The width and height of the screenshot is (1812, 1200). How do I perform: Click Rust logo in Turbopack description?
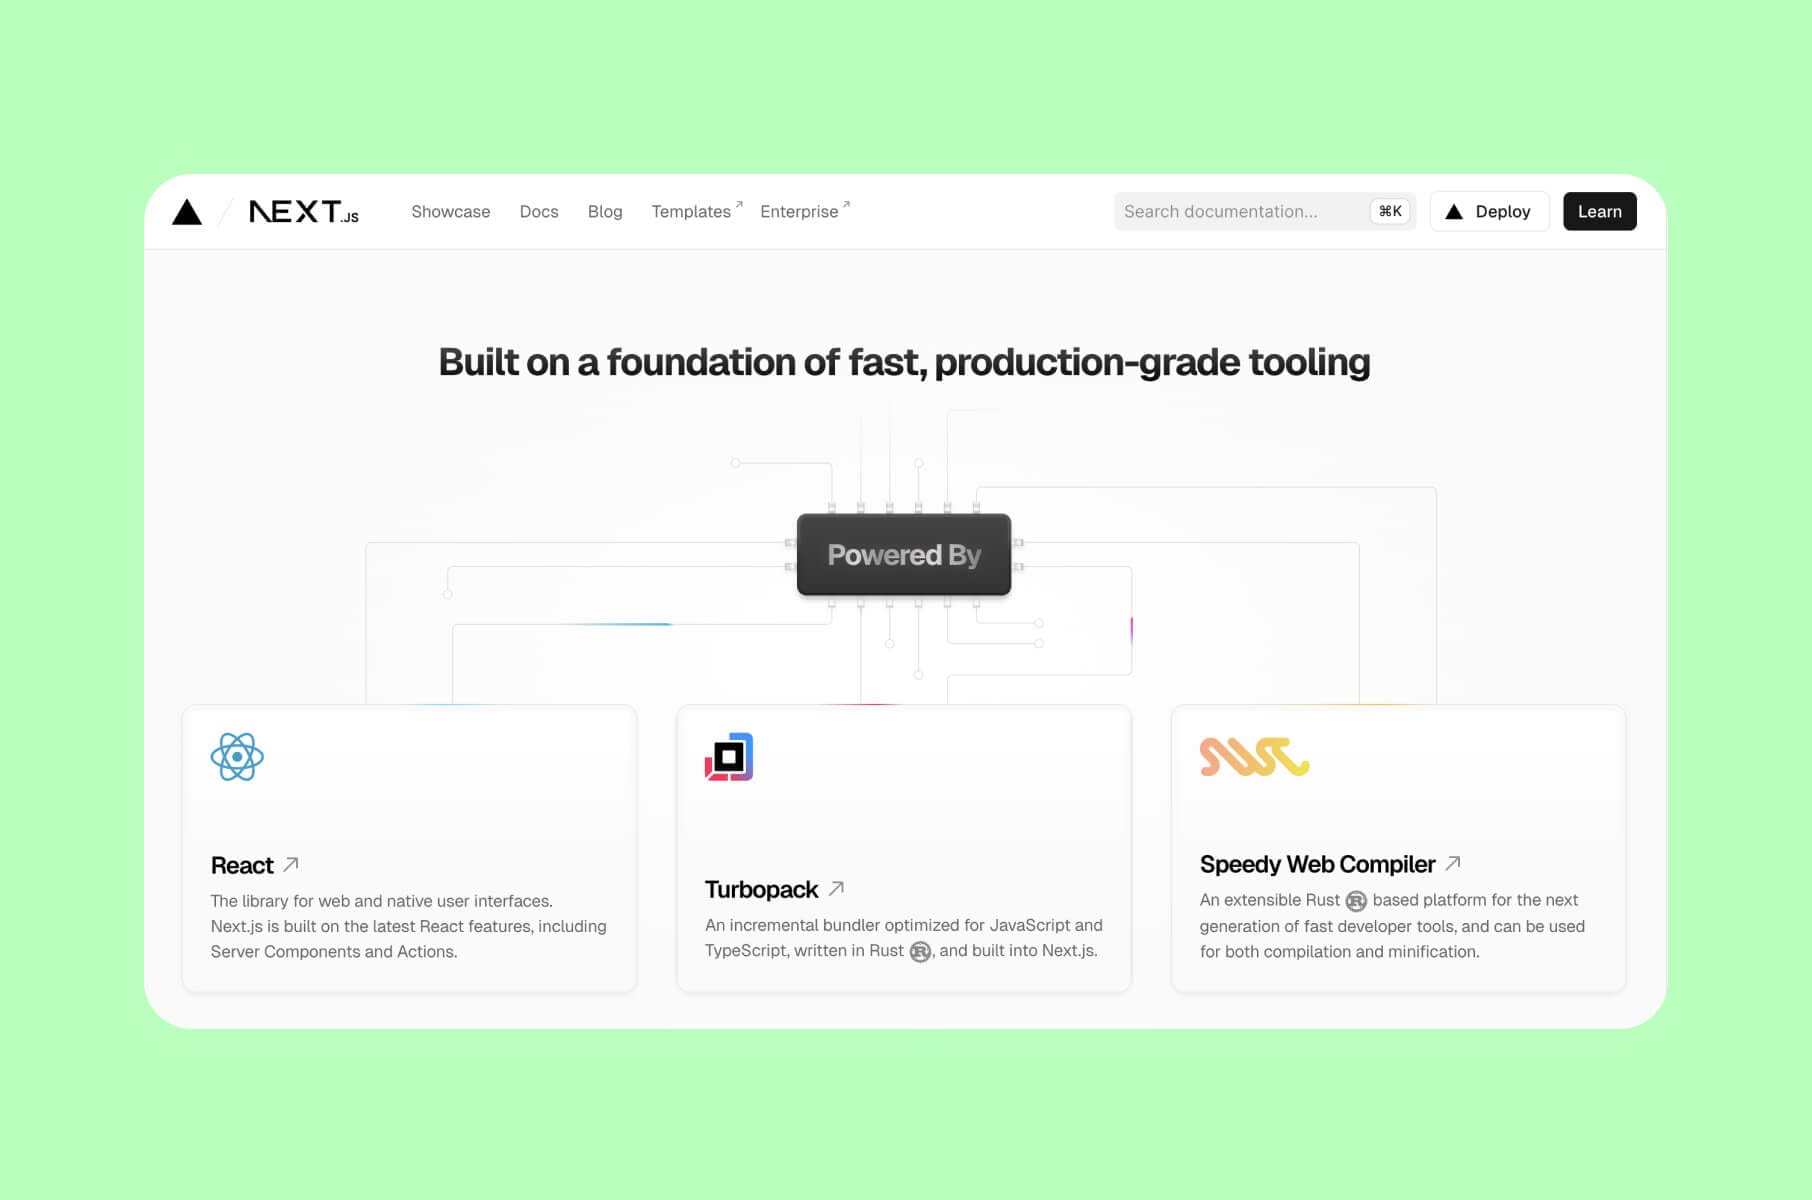pos(920,952)
